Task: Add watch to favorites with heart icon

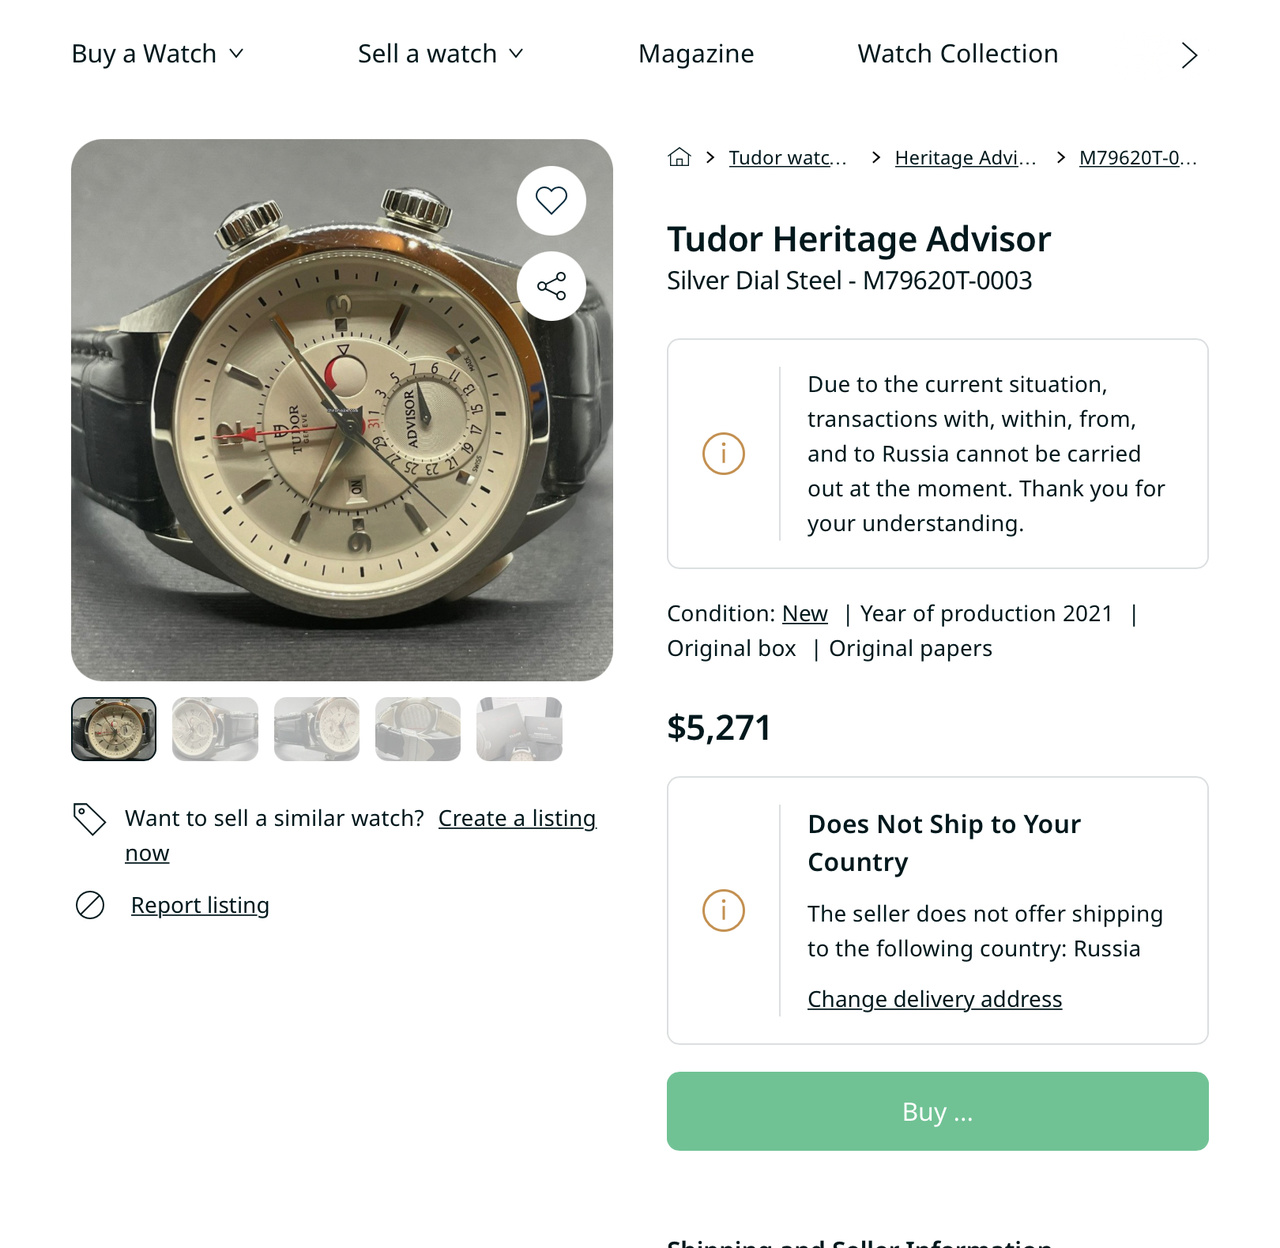Action: coord(551,201)
